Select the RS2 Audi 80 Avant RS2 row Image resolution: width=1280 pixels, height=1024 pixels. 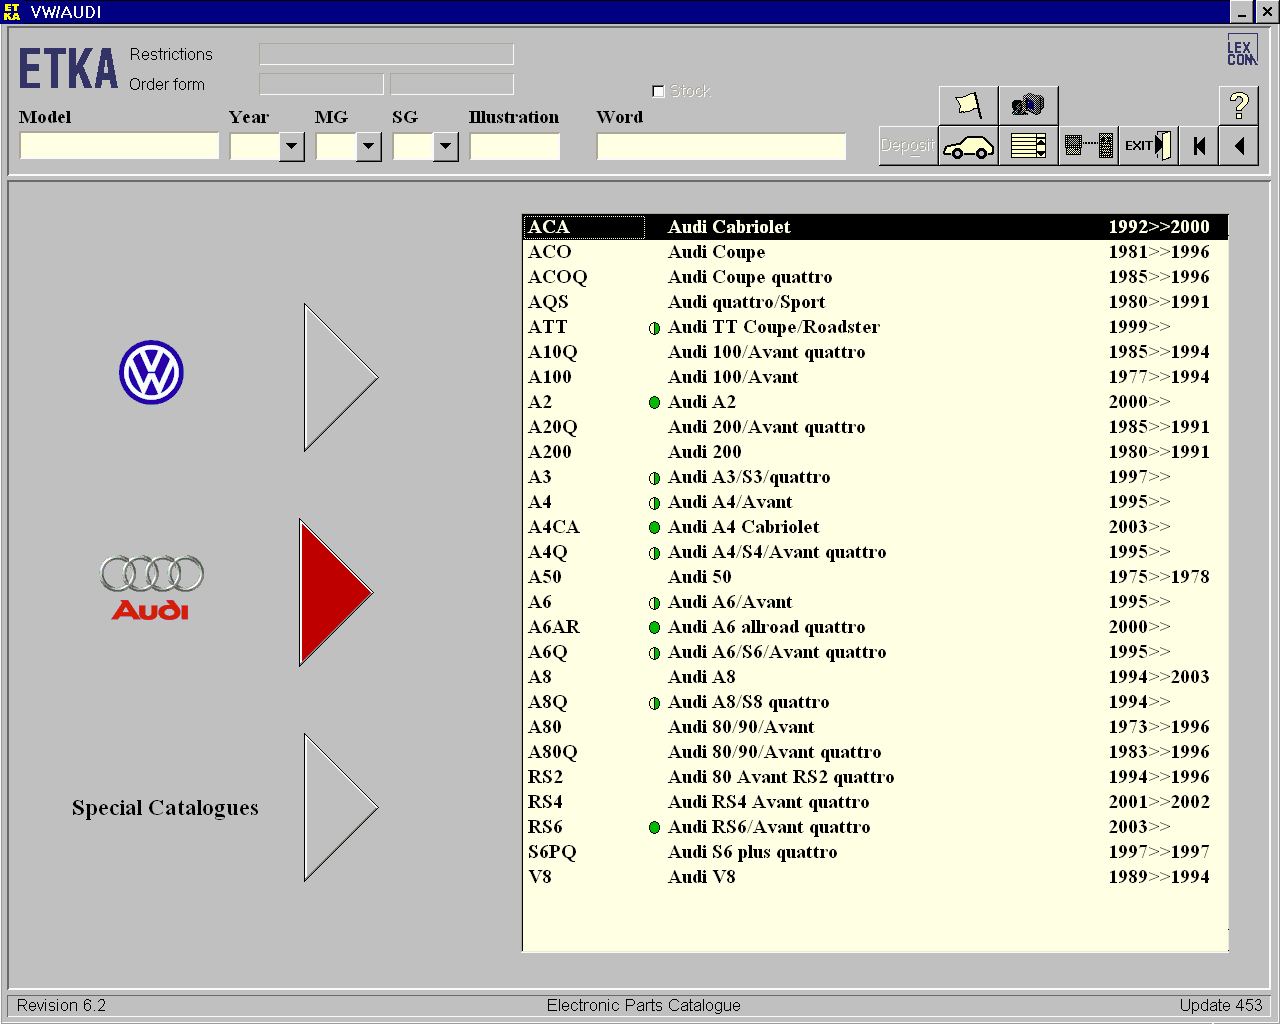875,777
